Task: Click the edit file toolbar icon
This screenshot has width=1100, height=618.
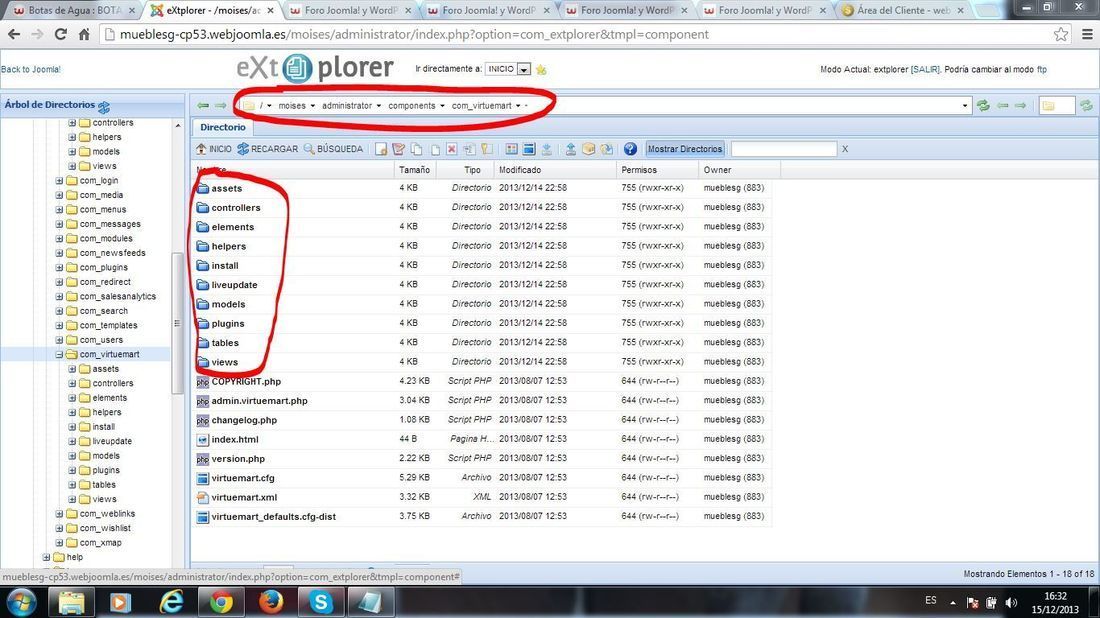Action: coord(398,149)
